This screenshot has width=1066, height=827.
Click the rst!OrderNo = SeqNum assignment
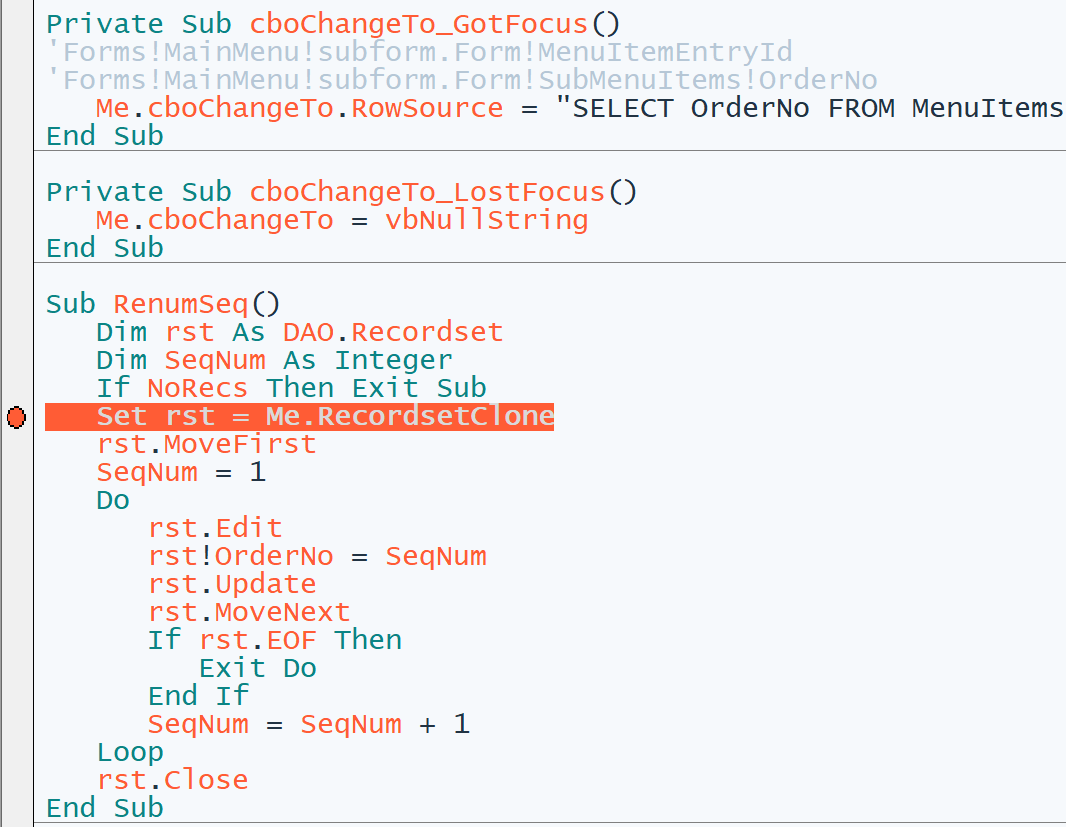click(x=317, y=556)
